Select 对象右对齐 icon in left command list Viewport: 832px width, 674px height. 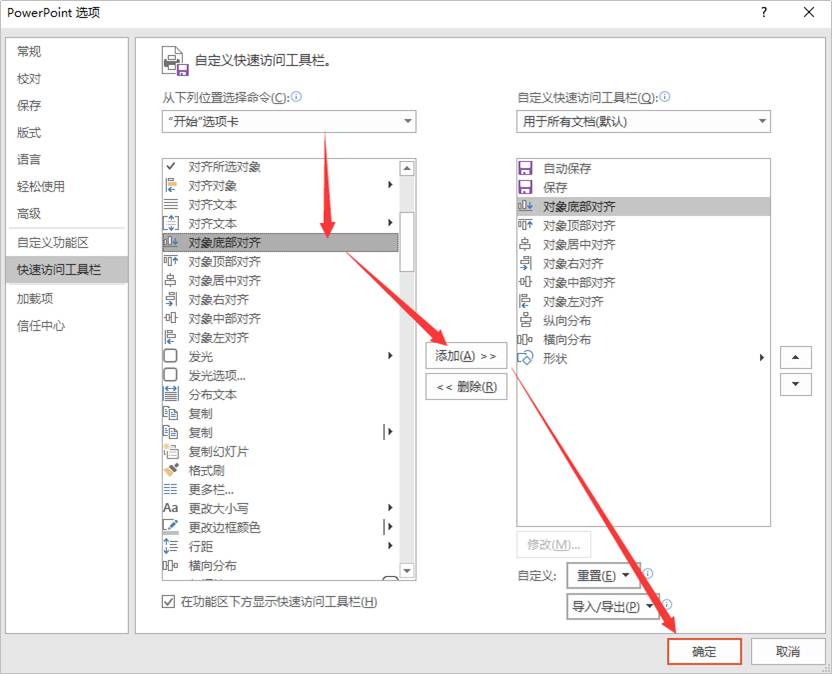170,299
